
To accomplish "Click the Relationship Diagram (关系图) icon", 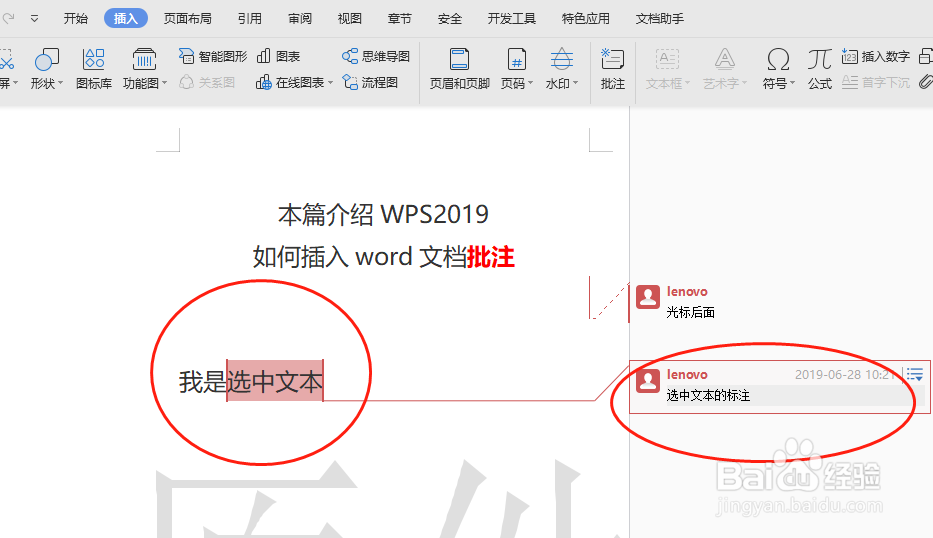I will (x=187, y=82).
